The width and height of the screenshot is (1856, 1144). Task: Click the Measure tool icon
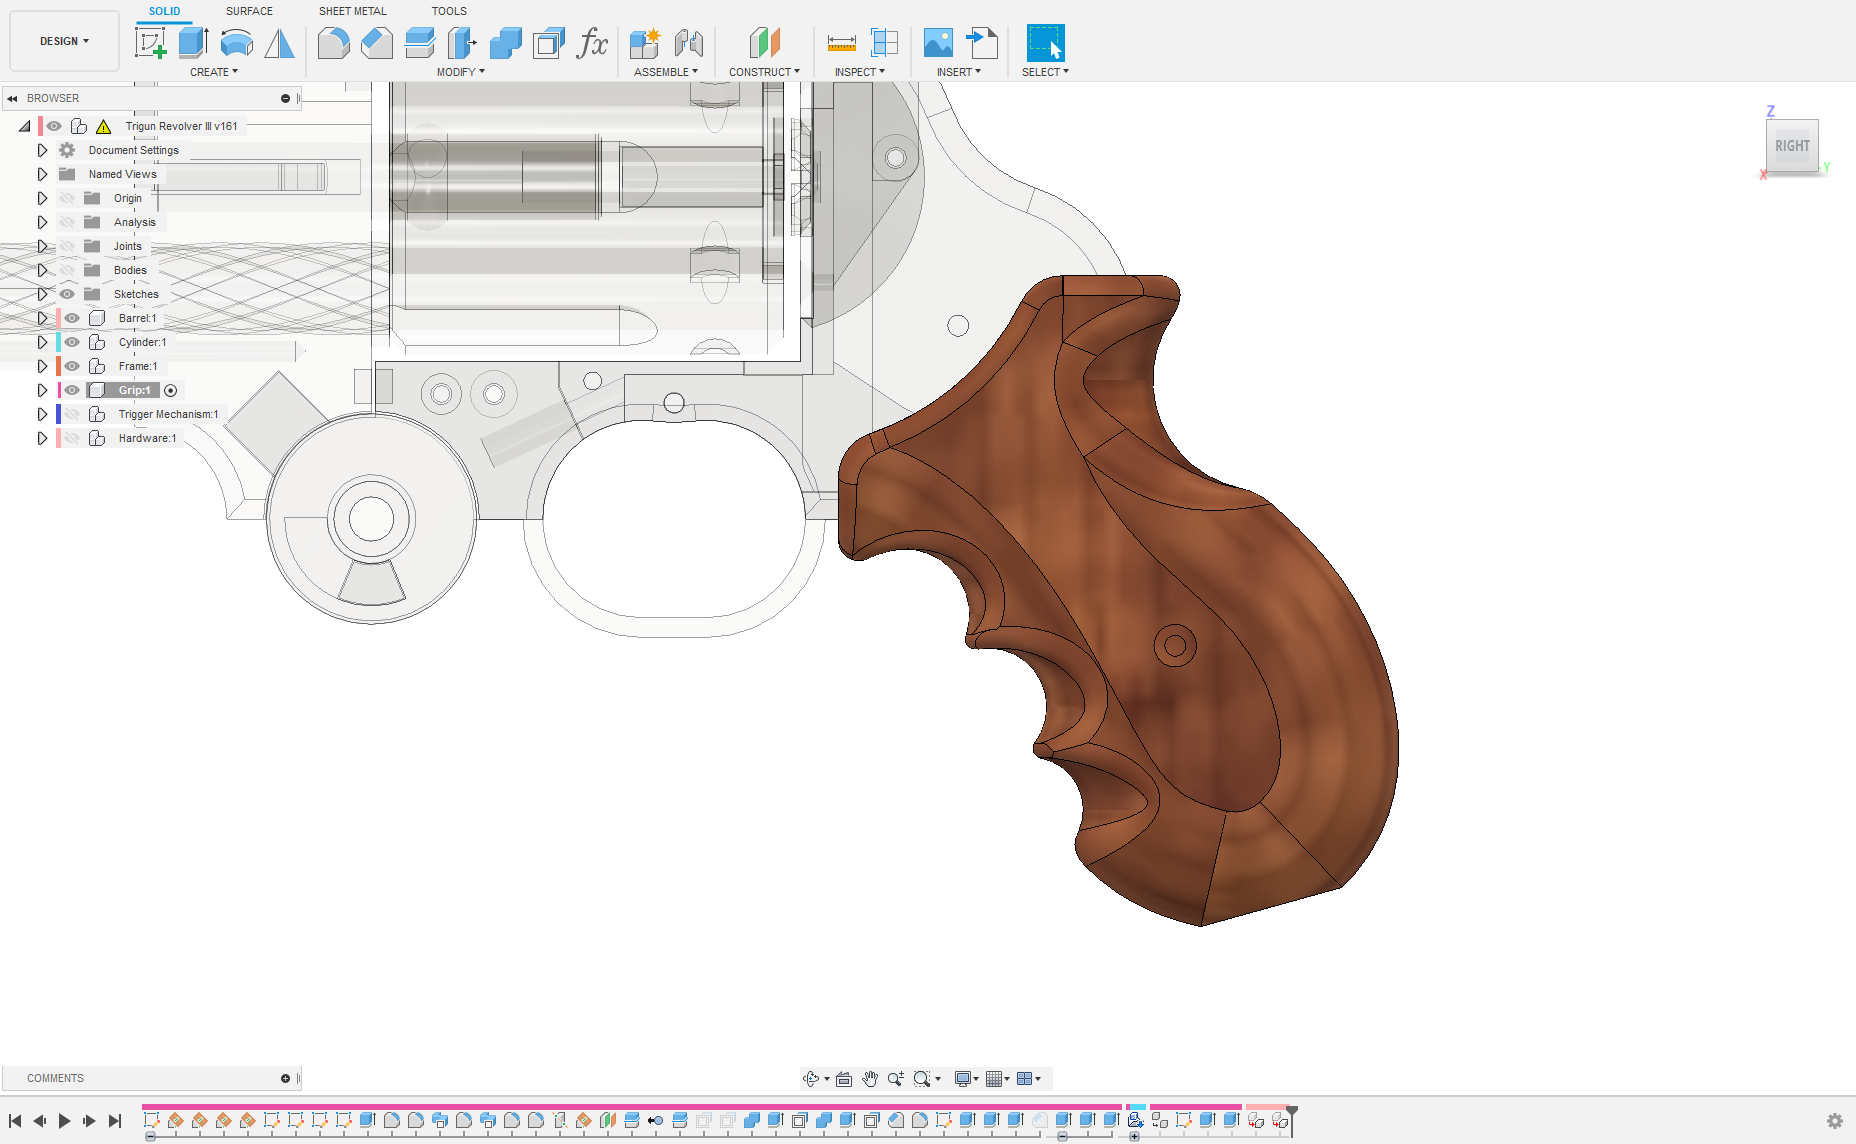pyautogui.click(x=841, y=43)
